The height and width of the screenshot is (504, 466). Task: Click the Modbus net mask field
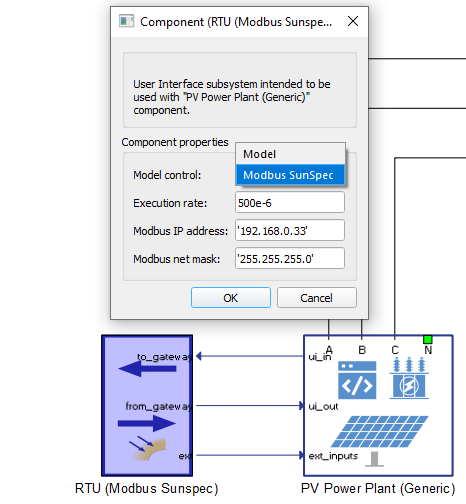click(x=290, y=258)
